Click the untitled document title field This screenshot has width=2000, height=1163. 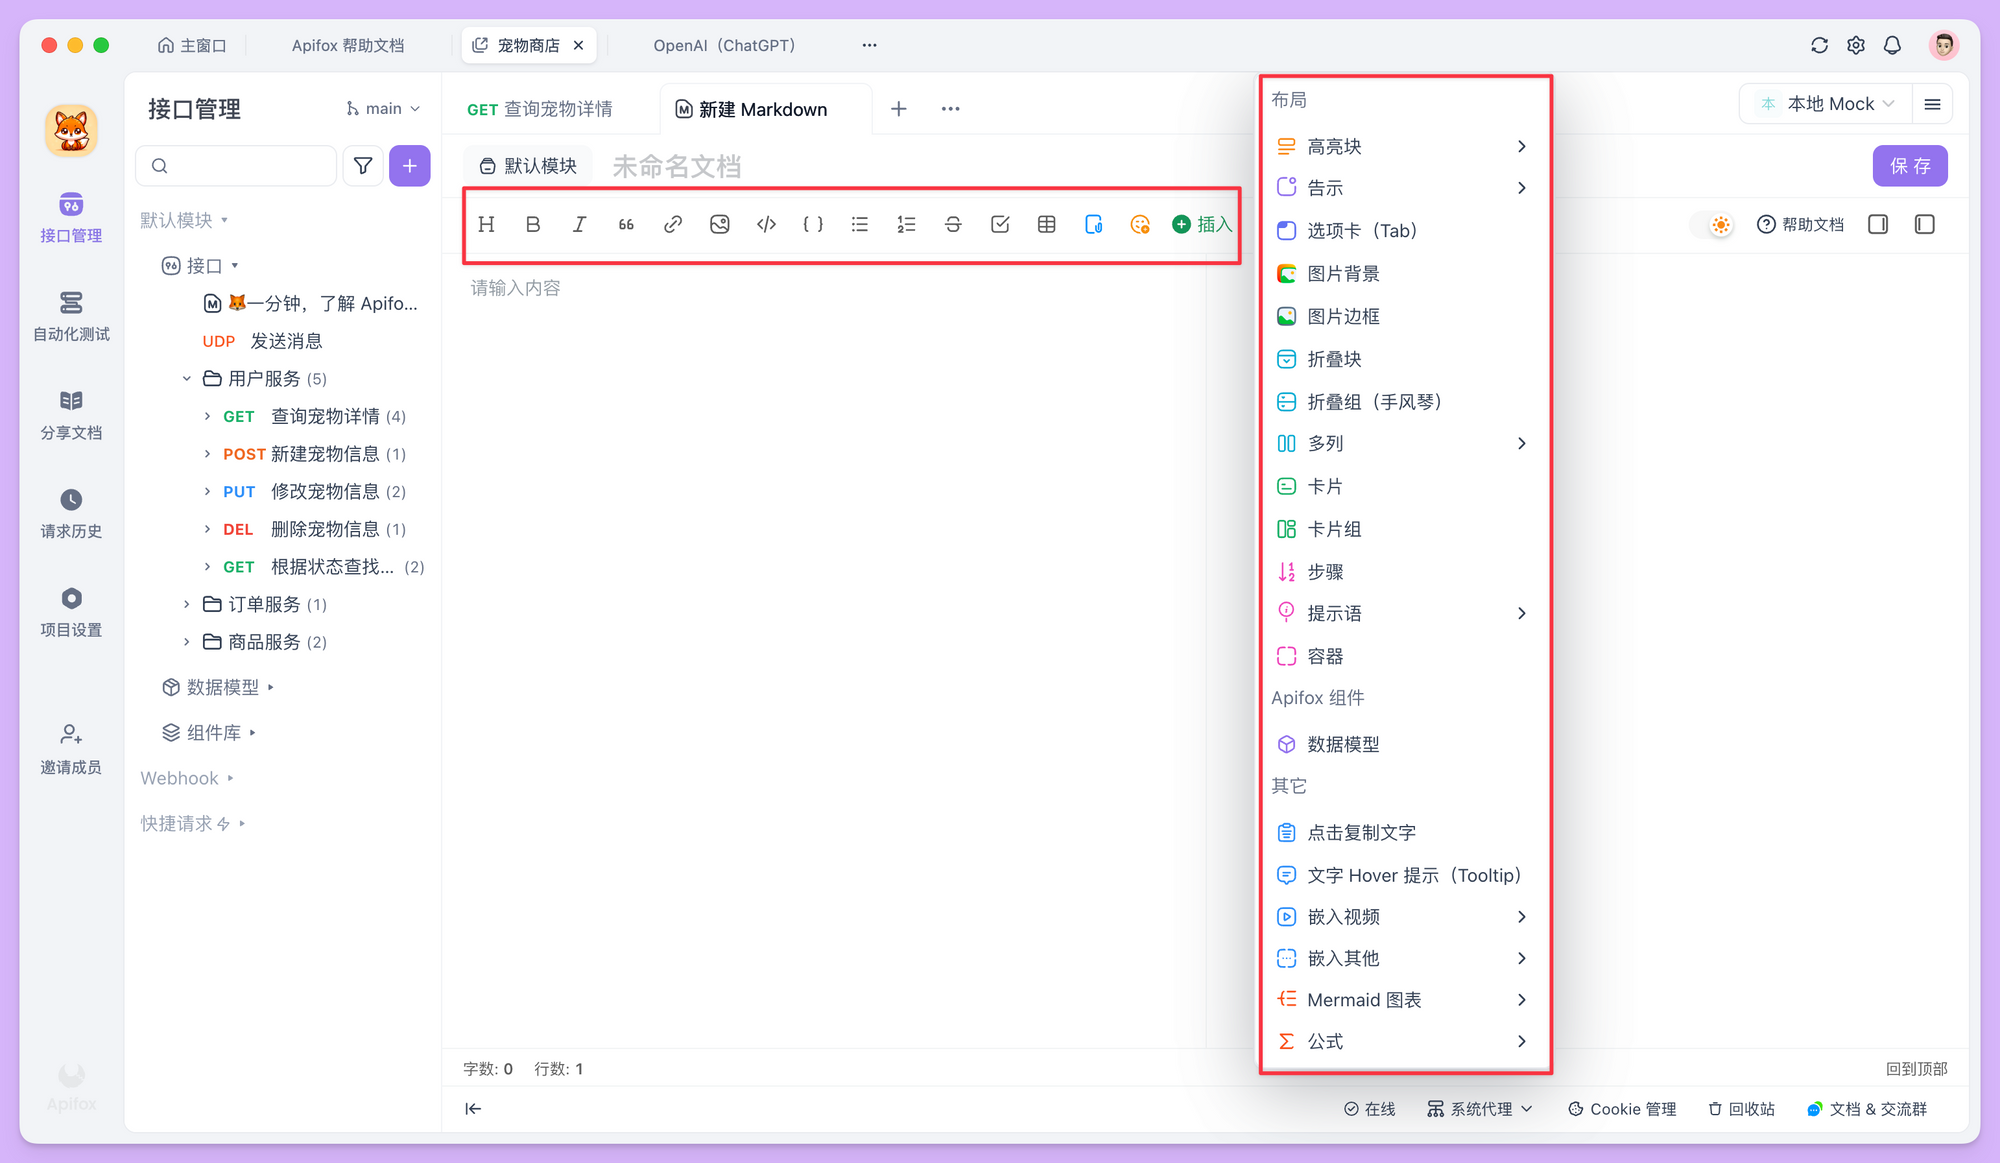tap(676, 166)
